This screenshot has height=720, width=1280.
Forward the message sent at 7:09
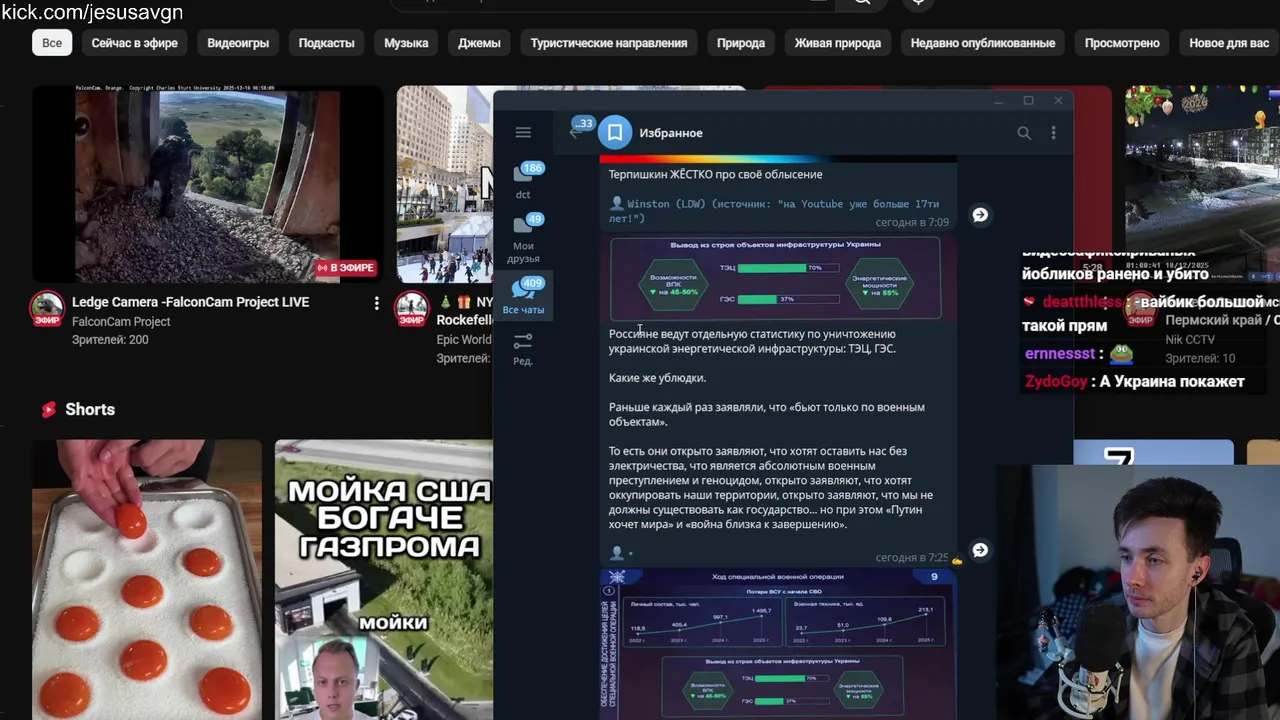pos(980,215)
